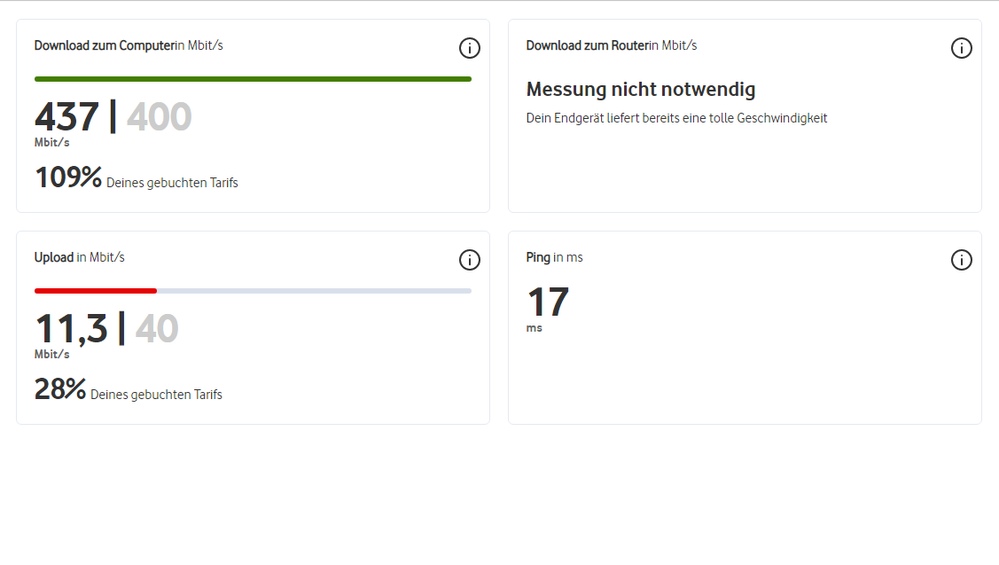Click the grey 40 booked upload value
This screenshot has height=565, width=999.
point(156,329)
